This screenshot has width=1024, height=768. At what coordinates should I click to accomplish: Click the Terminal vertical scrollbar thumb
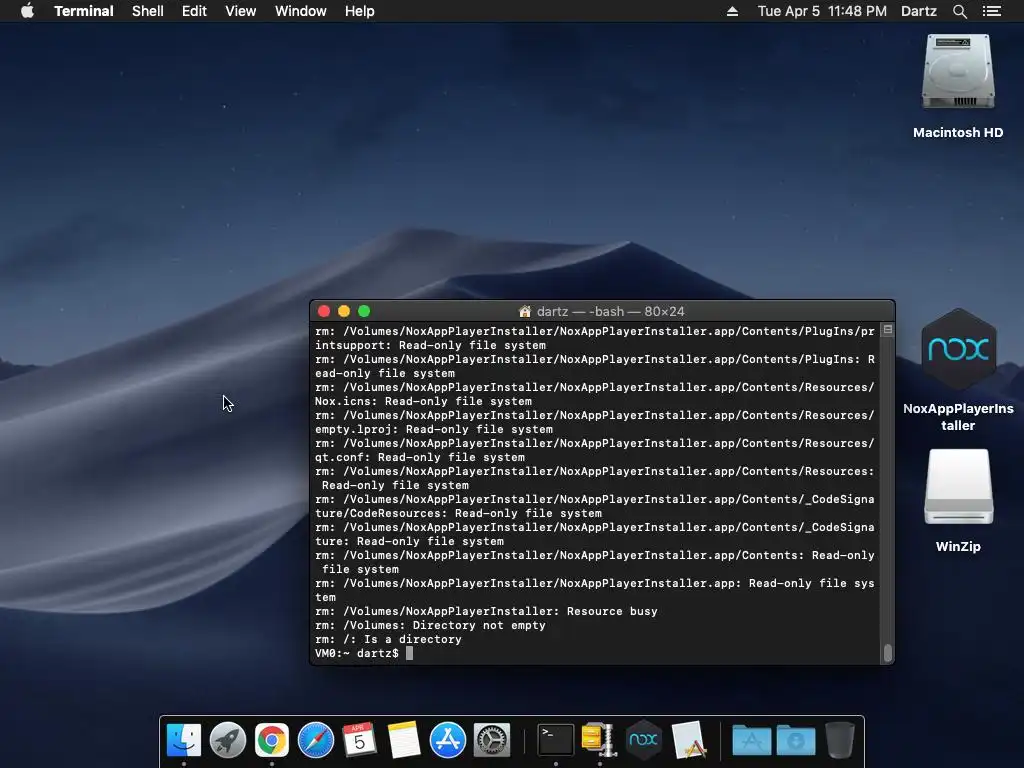pos(888,652)
